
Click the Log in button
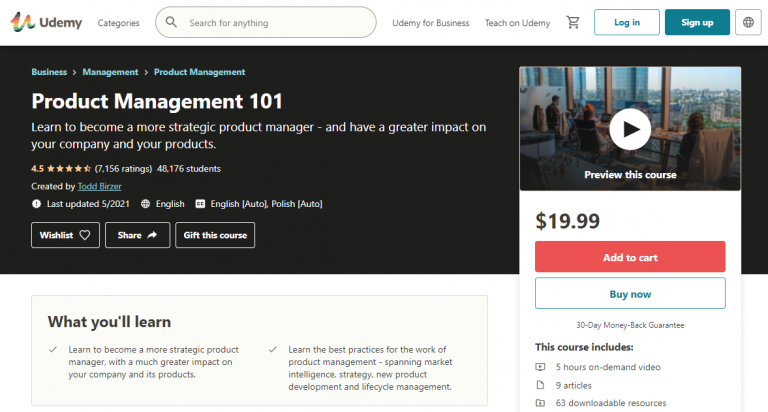(x=626, y=22)
